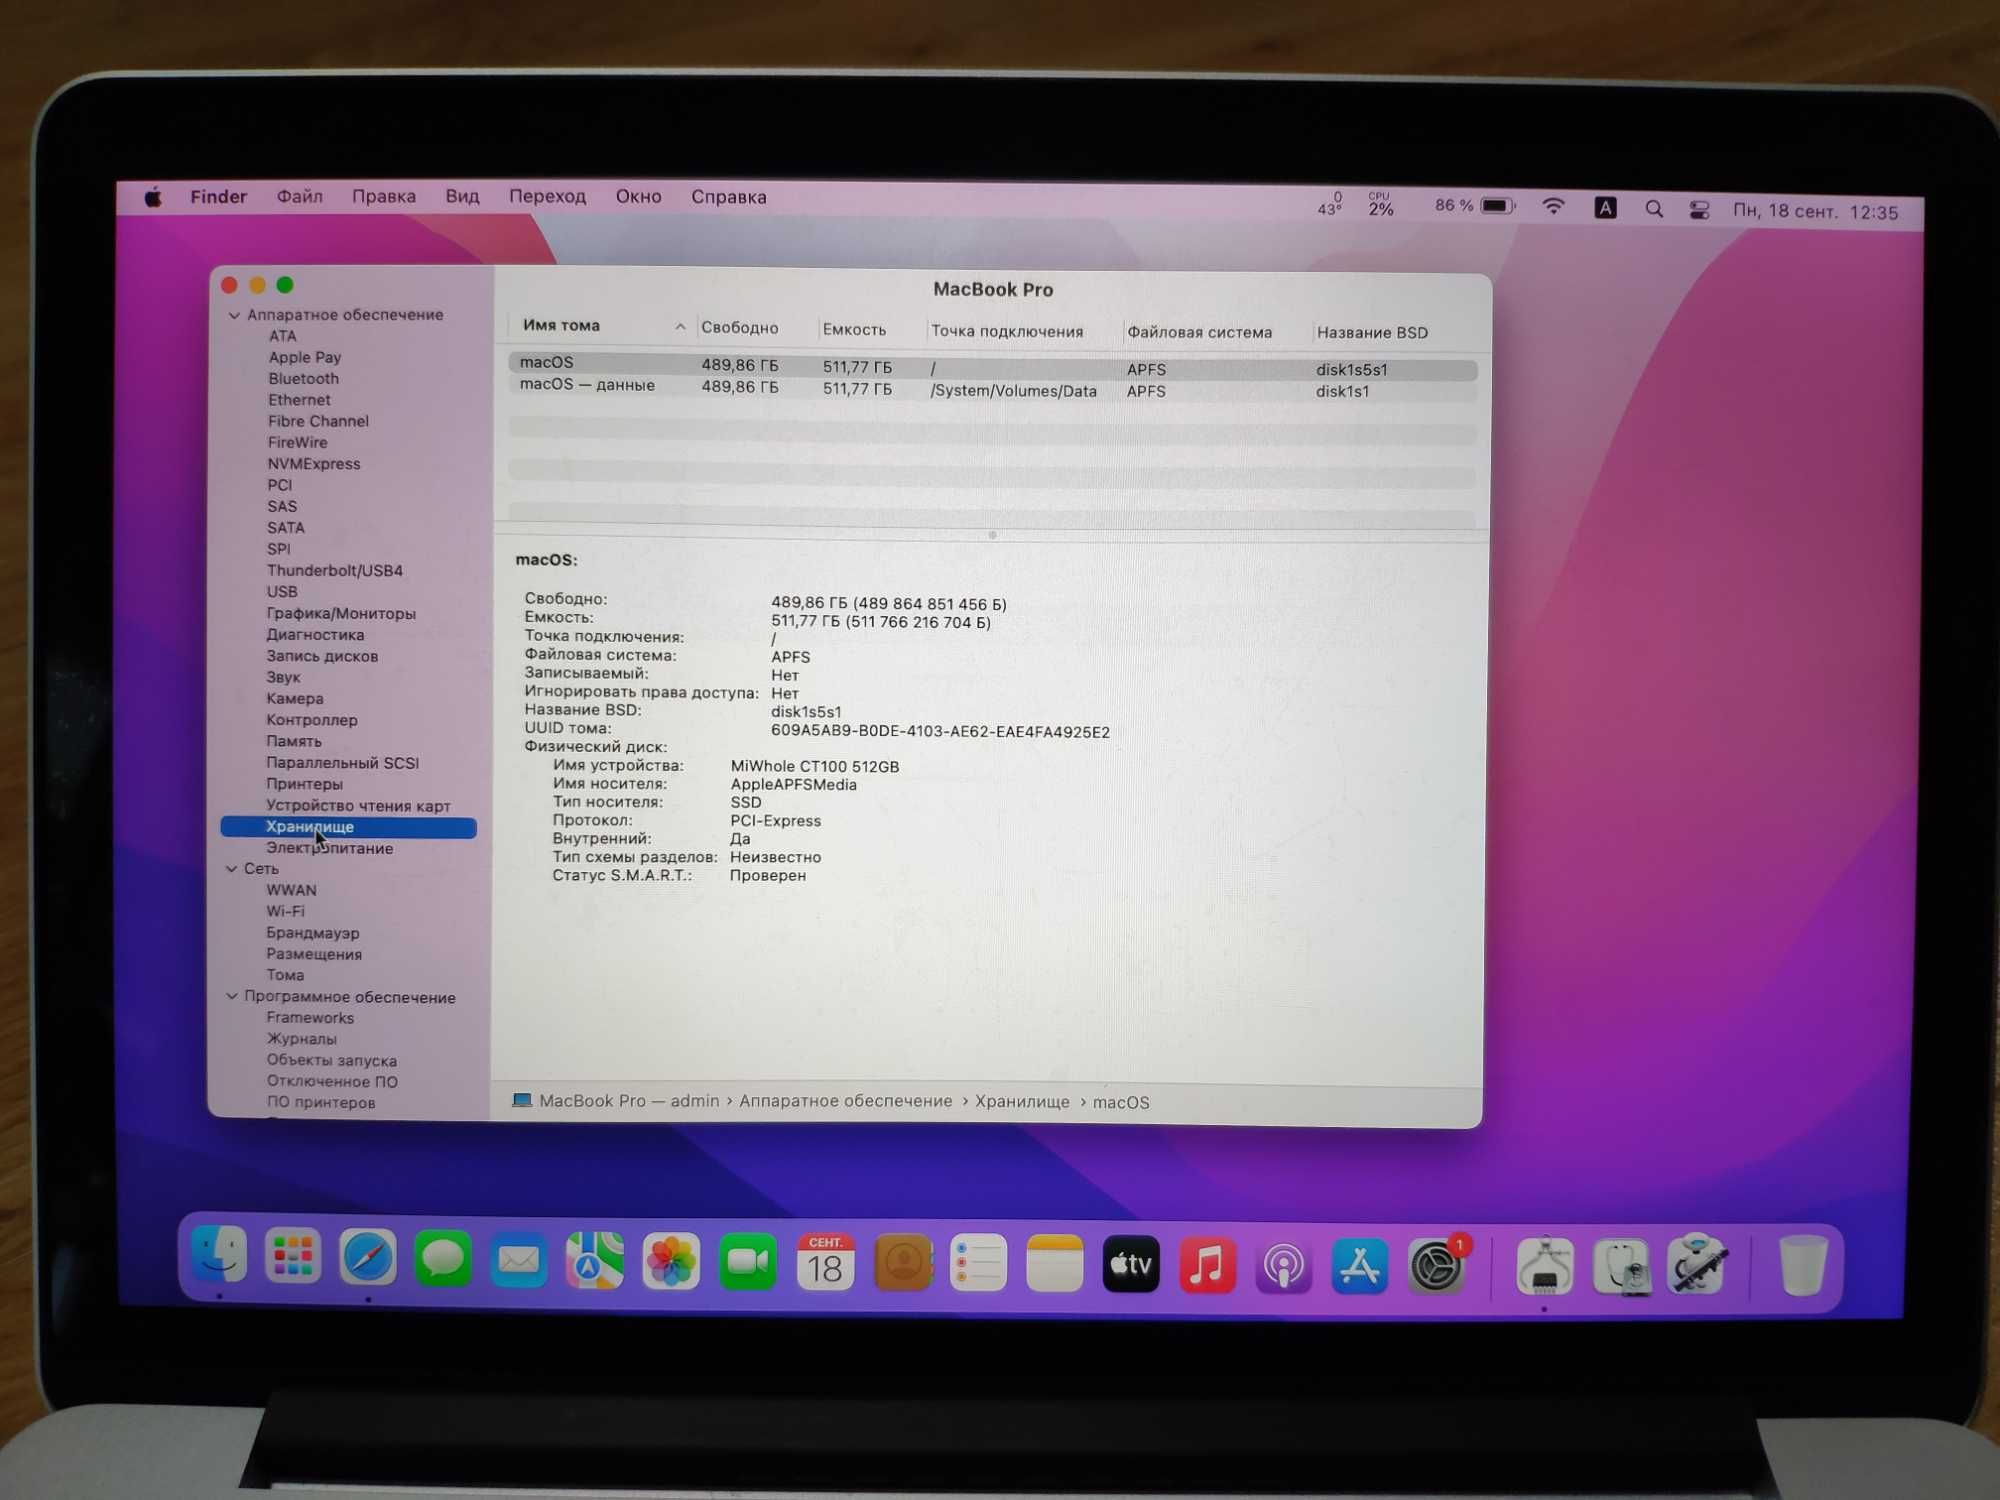
Task: Select Wi-Fi under Сеть
Action: 285,911
